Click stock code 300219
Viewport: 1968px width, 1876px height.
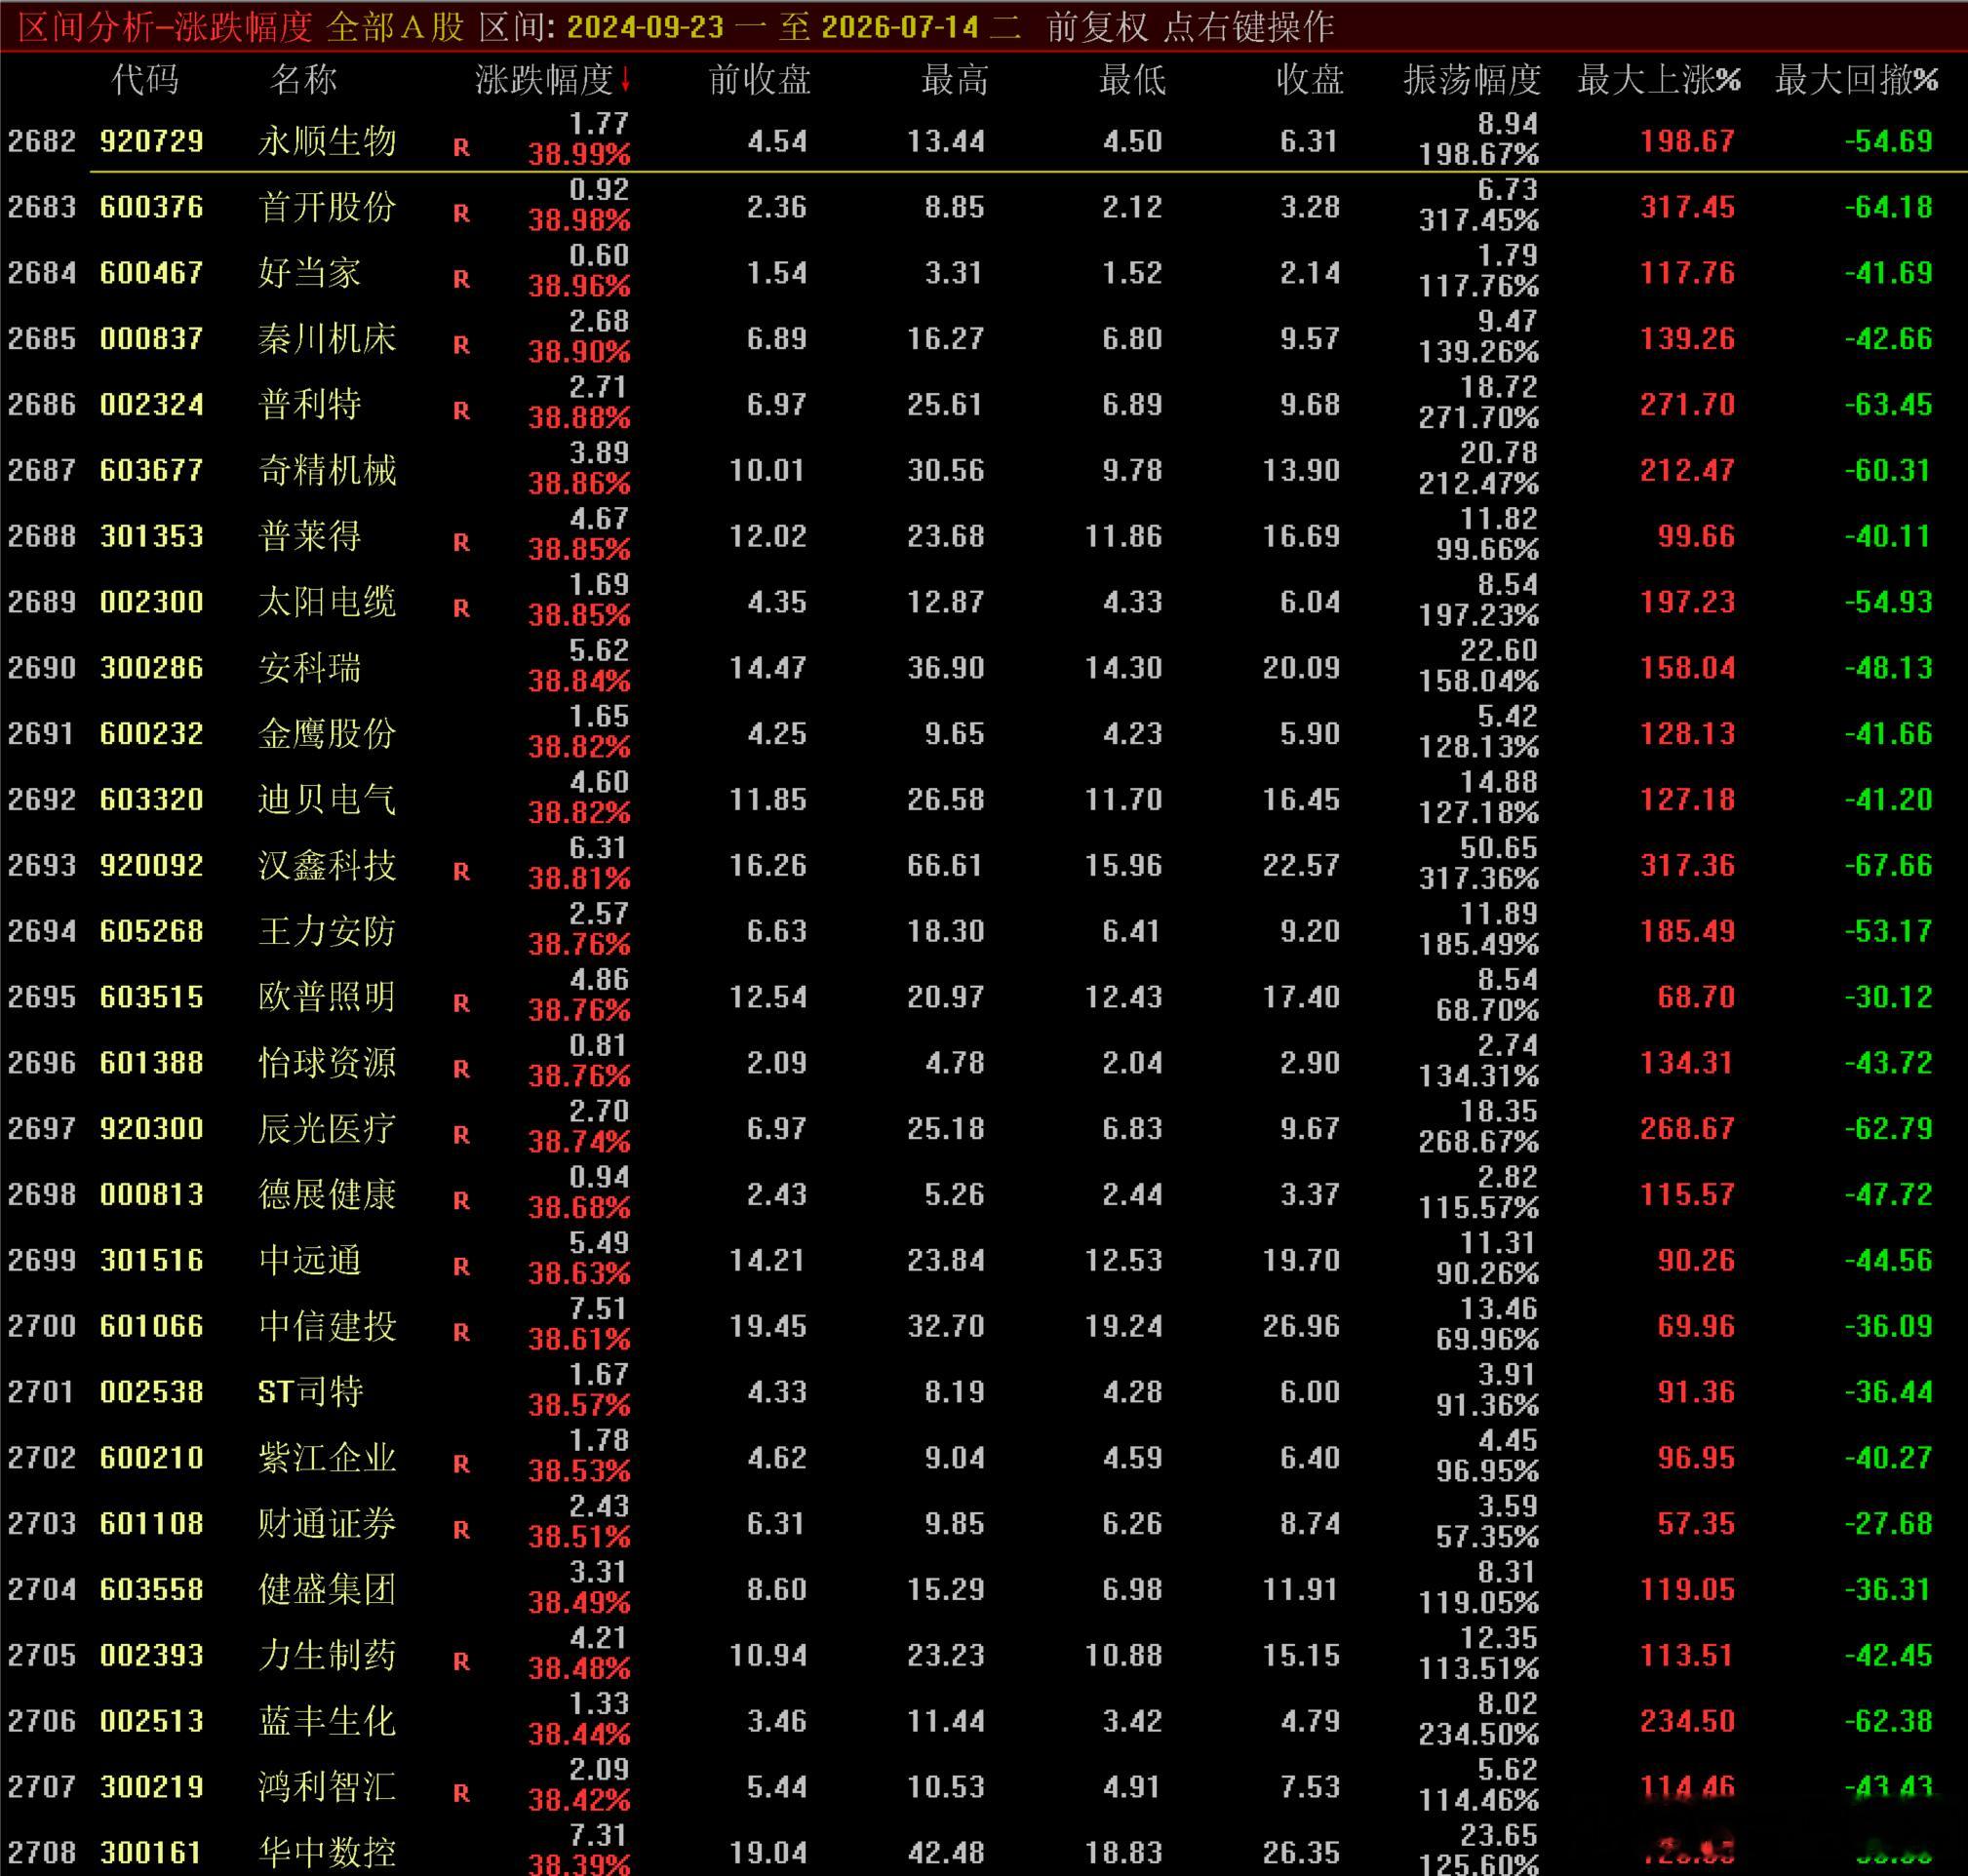pyautogui.click(x=152, y=1786)
